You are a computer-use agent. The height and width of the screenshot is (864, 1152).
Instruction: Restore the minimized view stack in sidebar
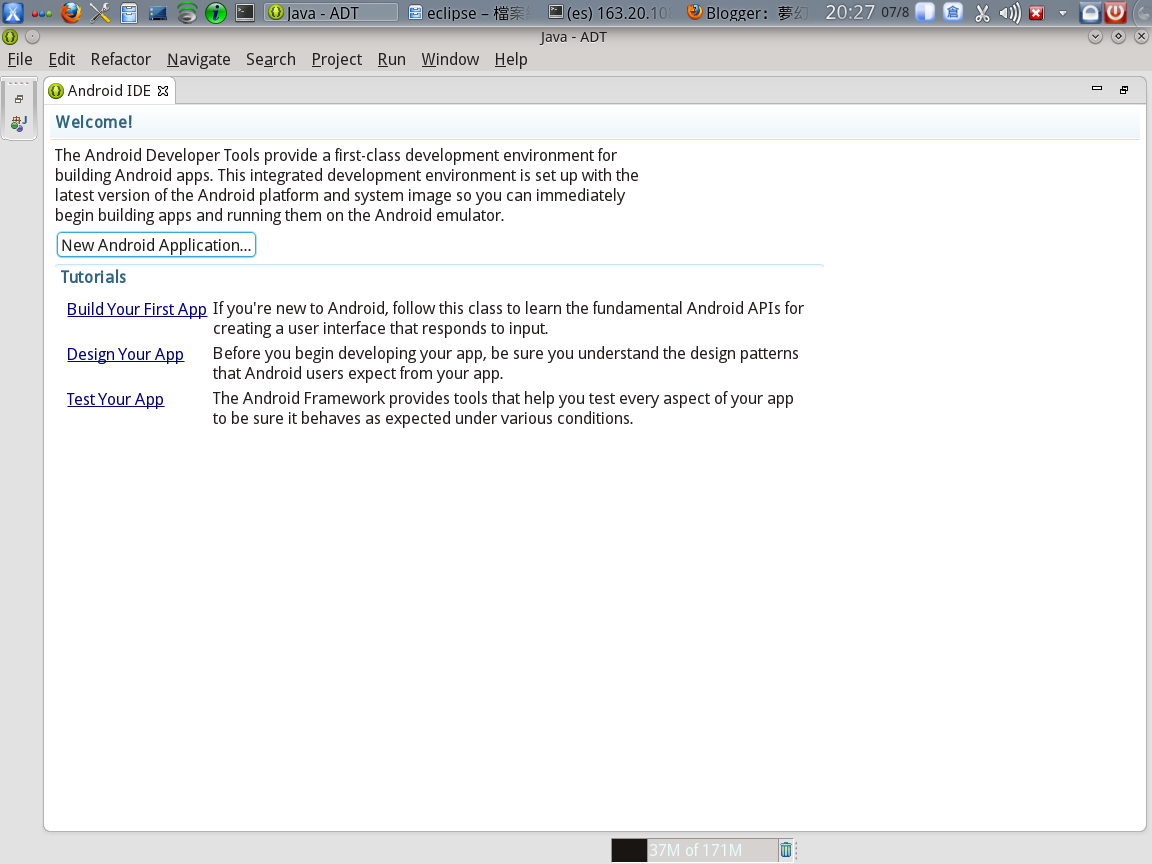coord(19,98)
